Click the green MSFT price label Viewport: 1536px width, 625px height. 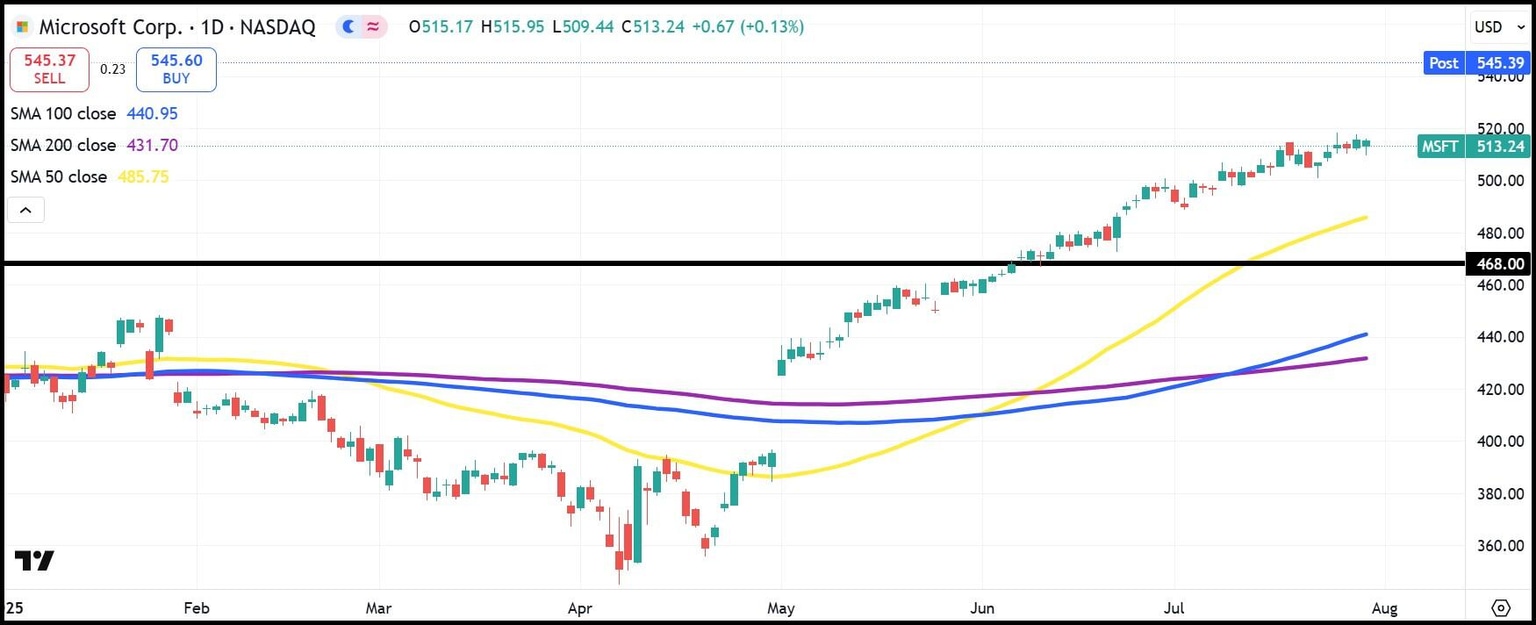[x=1440, y=146]
